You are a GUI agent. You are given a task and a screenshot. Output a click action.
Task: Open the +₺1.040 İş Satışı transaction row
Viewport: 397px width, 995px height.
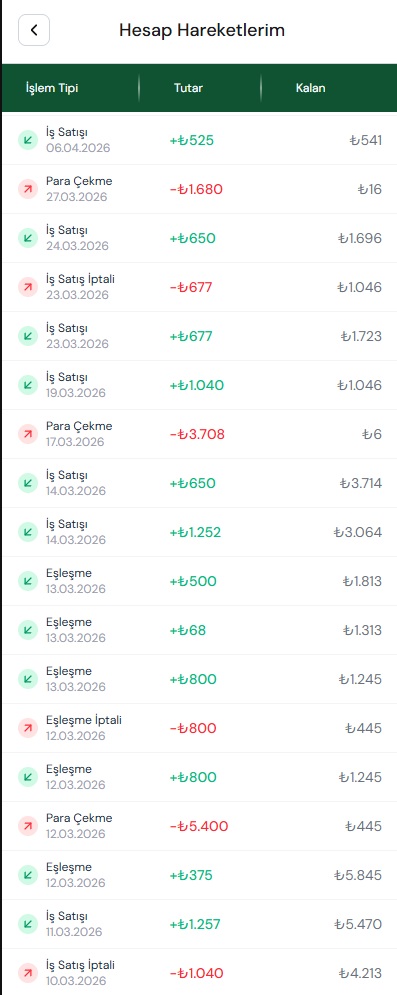coord(199,385)
